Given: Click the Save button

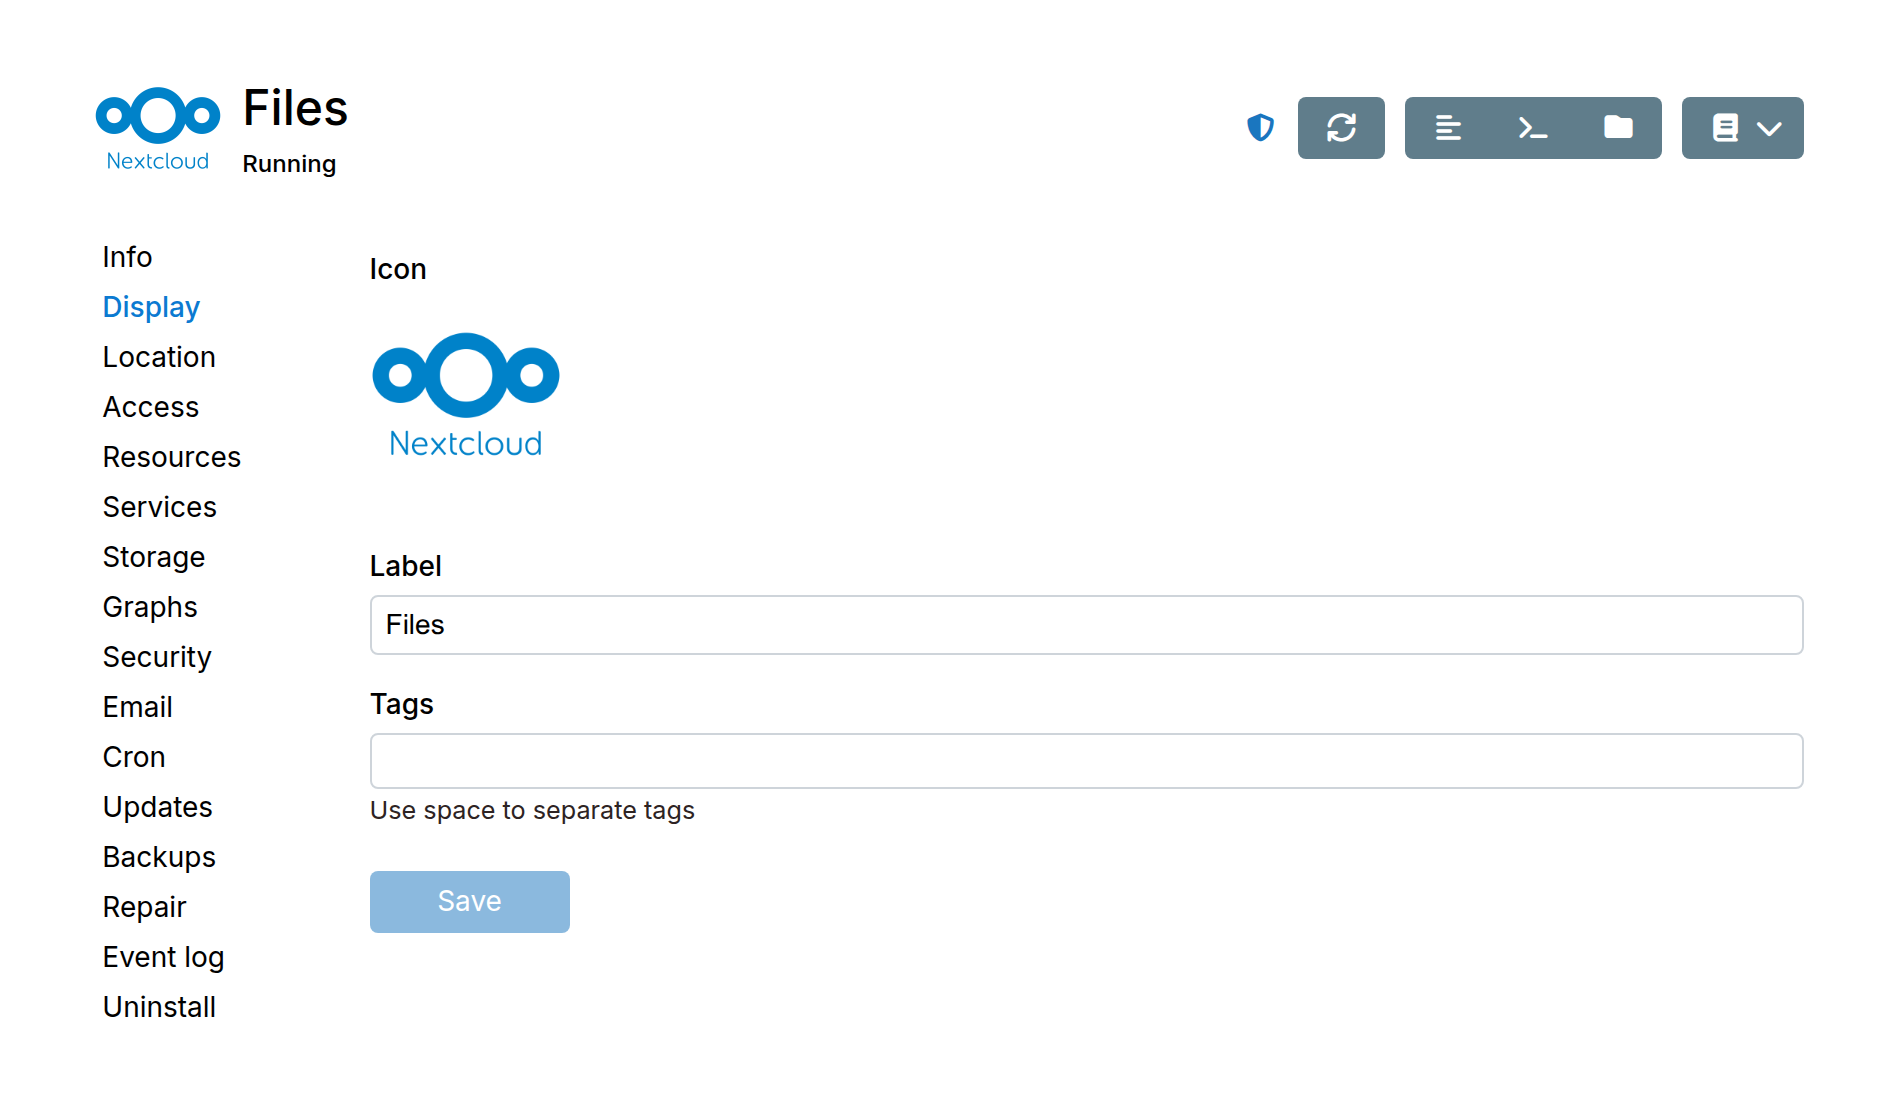Looking at the screenshot, I should 470,902.
